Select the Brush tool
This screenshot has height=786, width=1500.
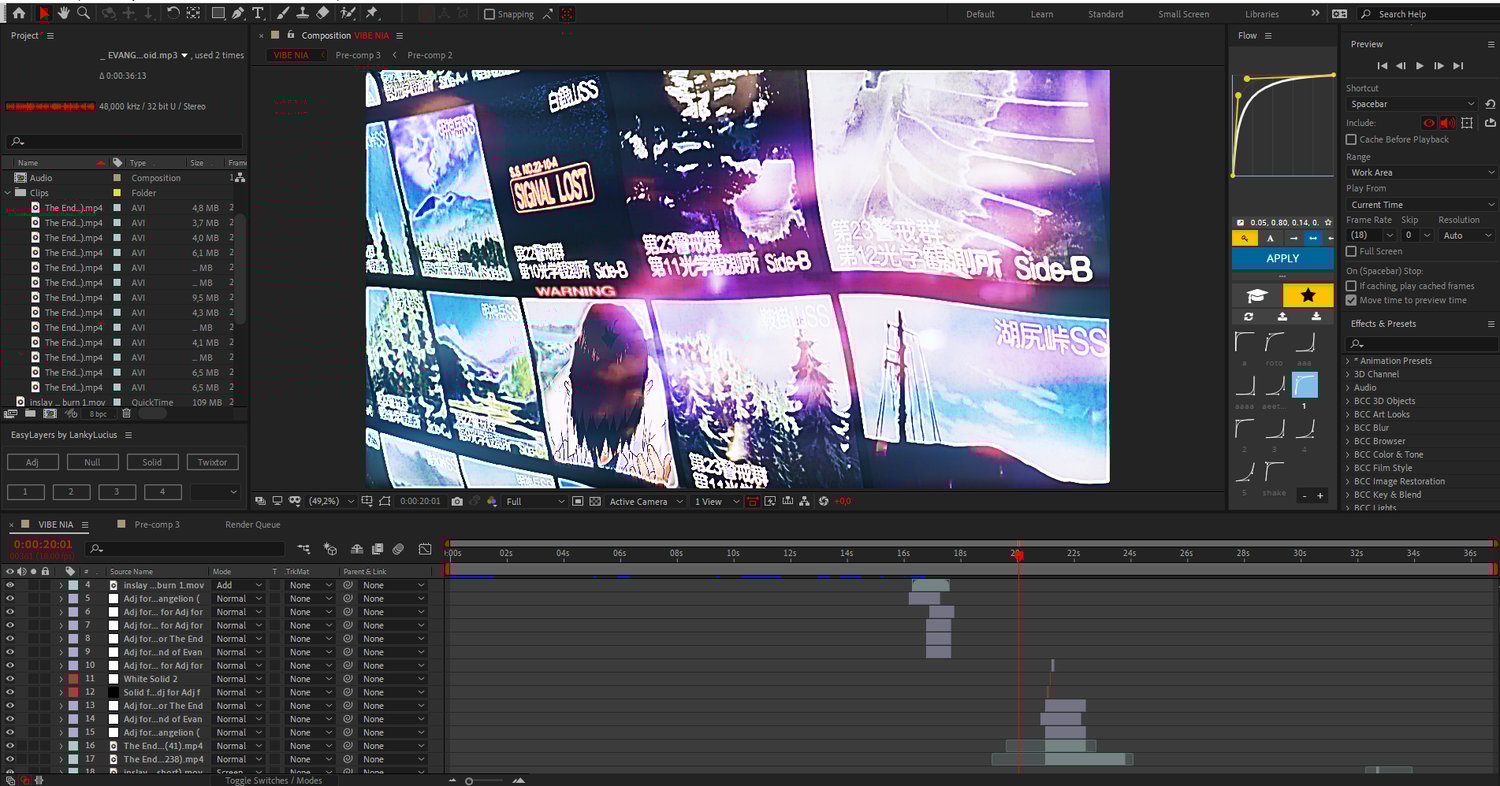coord(283,13)
